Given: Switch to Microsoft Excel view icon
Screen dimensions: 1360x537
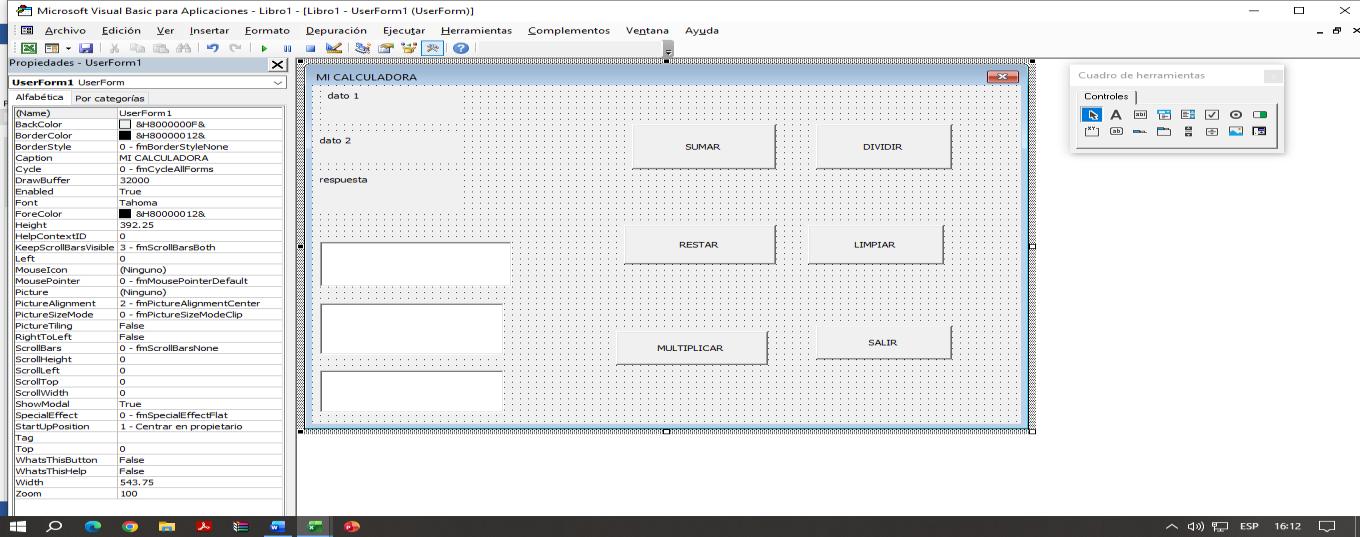Looking at the screenshot, I should [29, 48].
